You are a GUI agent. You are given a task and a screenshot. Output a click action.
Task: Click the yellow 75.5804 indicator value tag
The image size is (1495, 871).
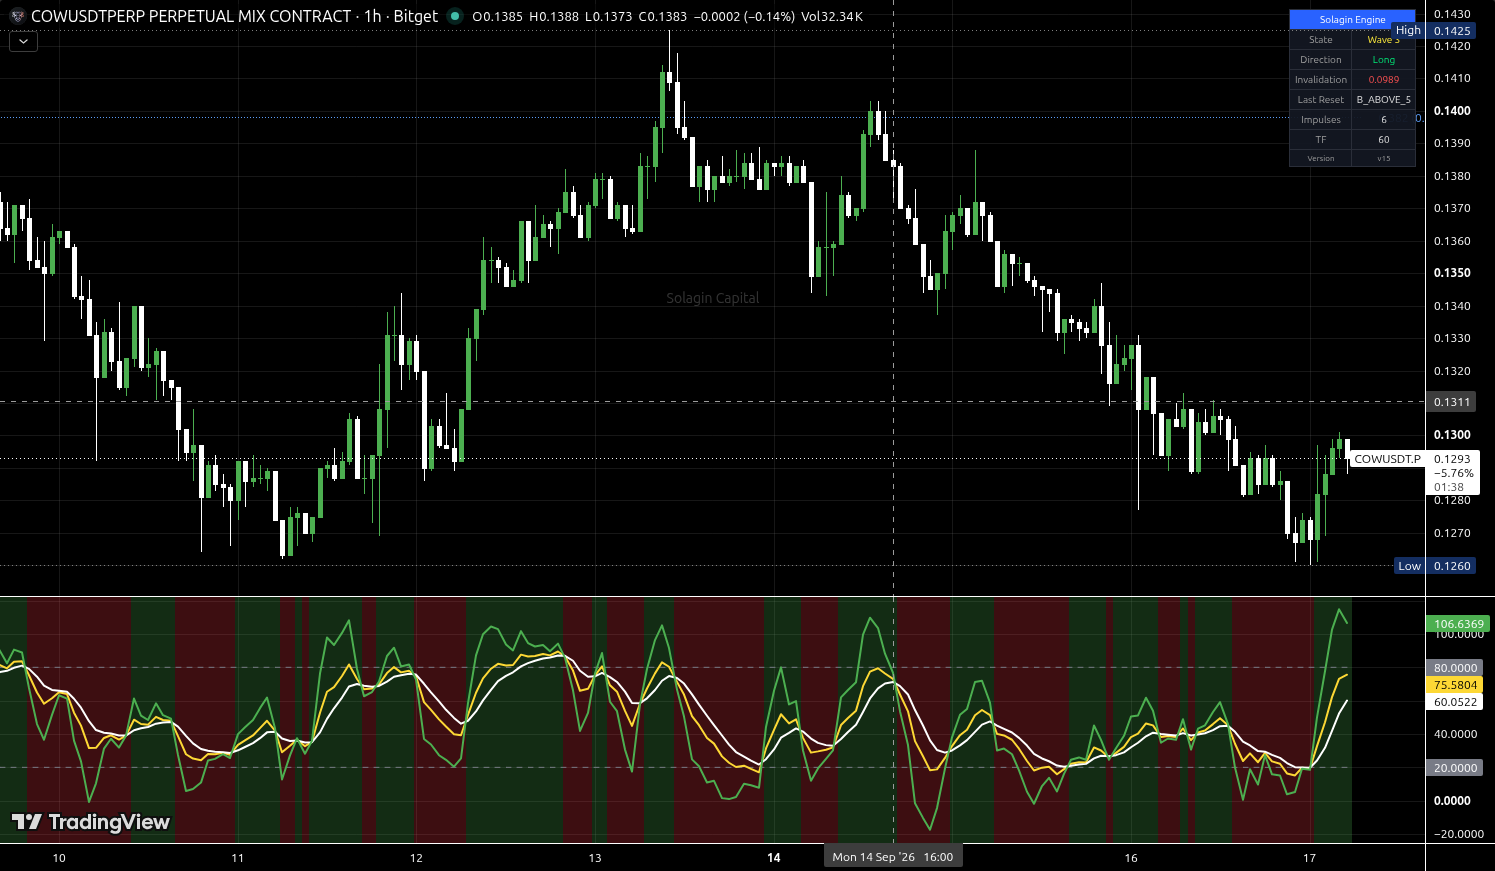pyautogui.click(x=1455, y=685)
